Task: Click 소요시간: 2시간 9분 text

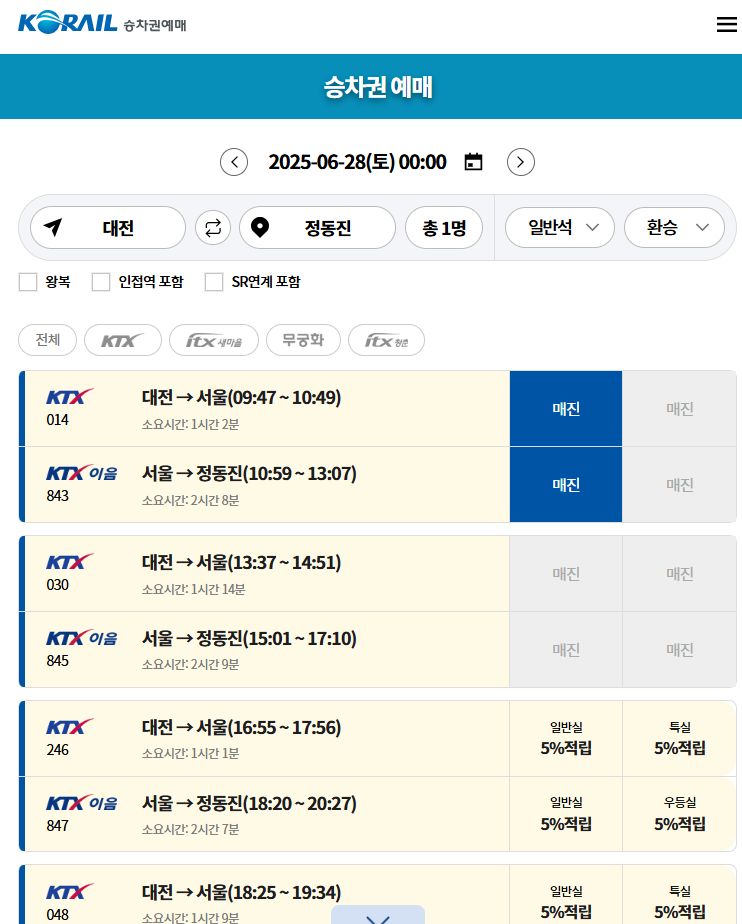Action: pyautogui.click(x=190, y=664)
